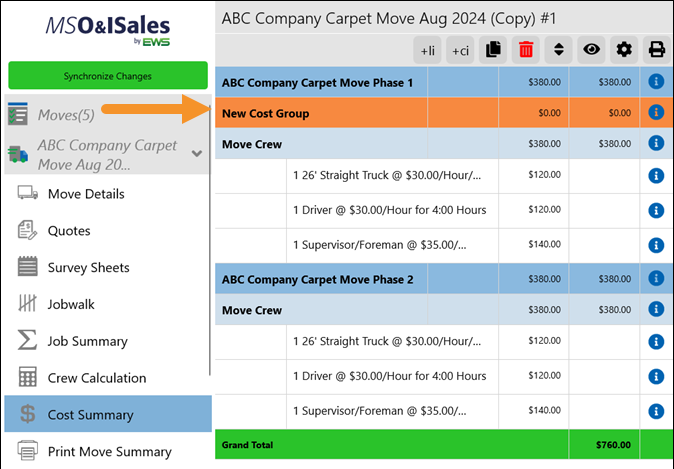Open the Move Details menu item
674x469 pixels.
click(86, 193)
